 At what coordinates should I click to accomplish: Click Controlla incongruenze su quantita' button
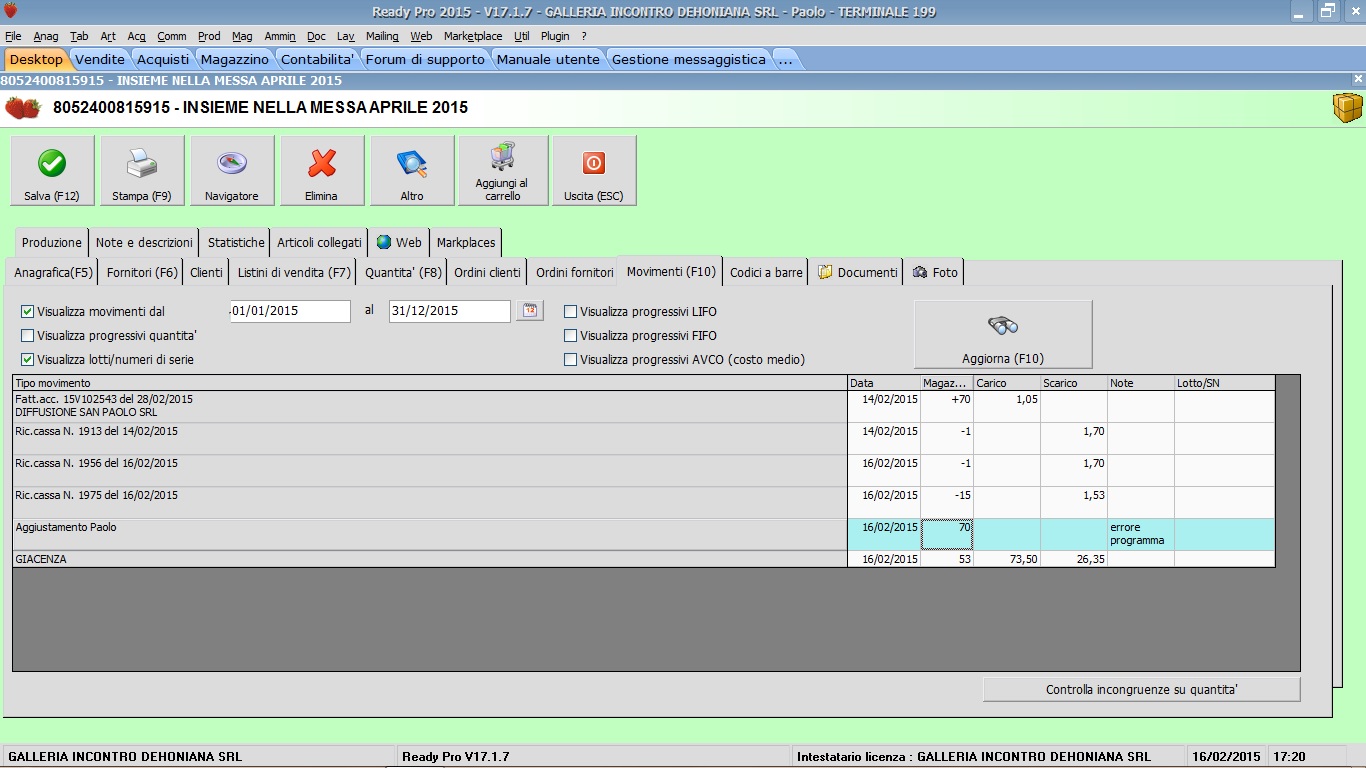tap(1142, 689)
